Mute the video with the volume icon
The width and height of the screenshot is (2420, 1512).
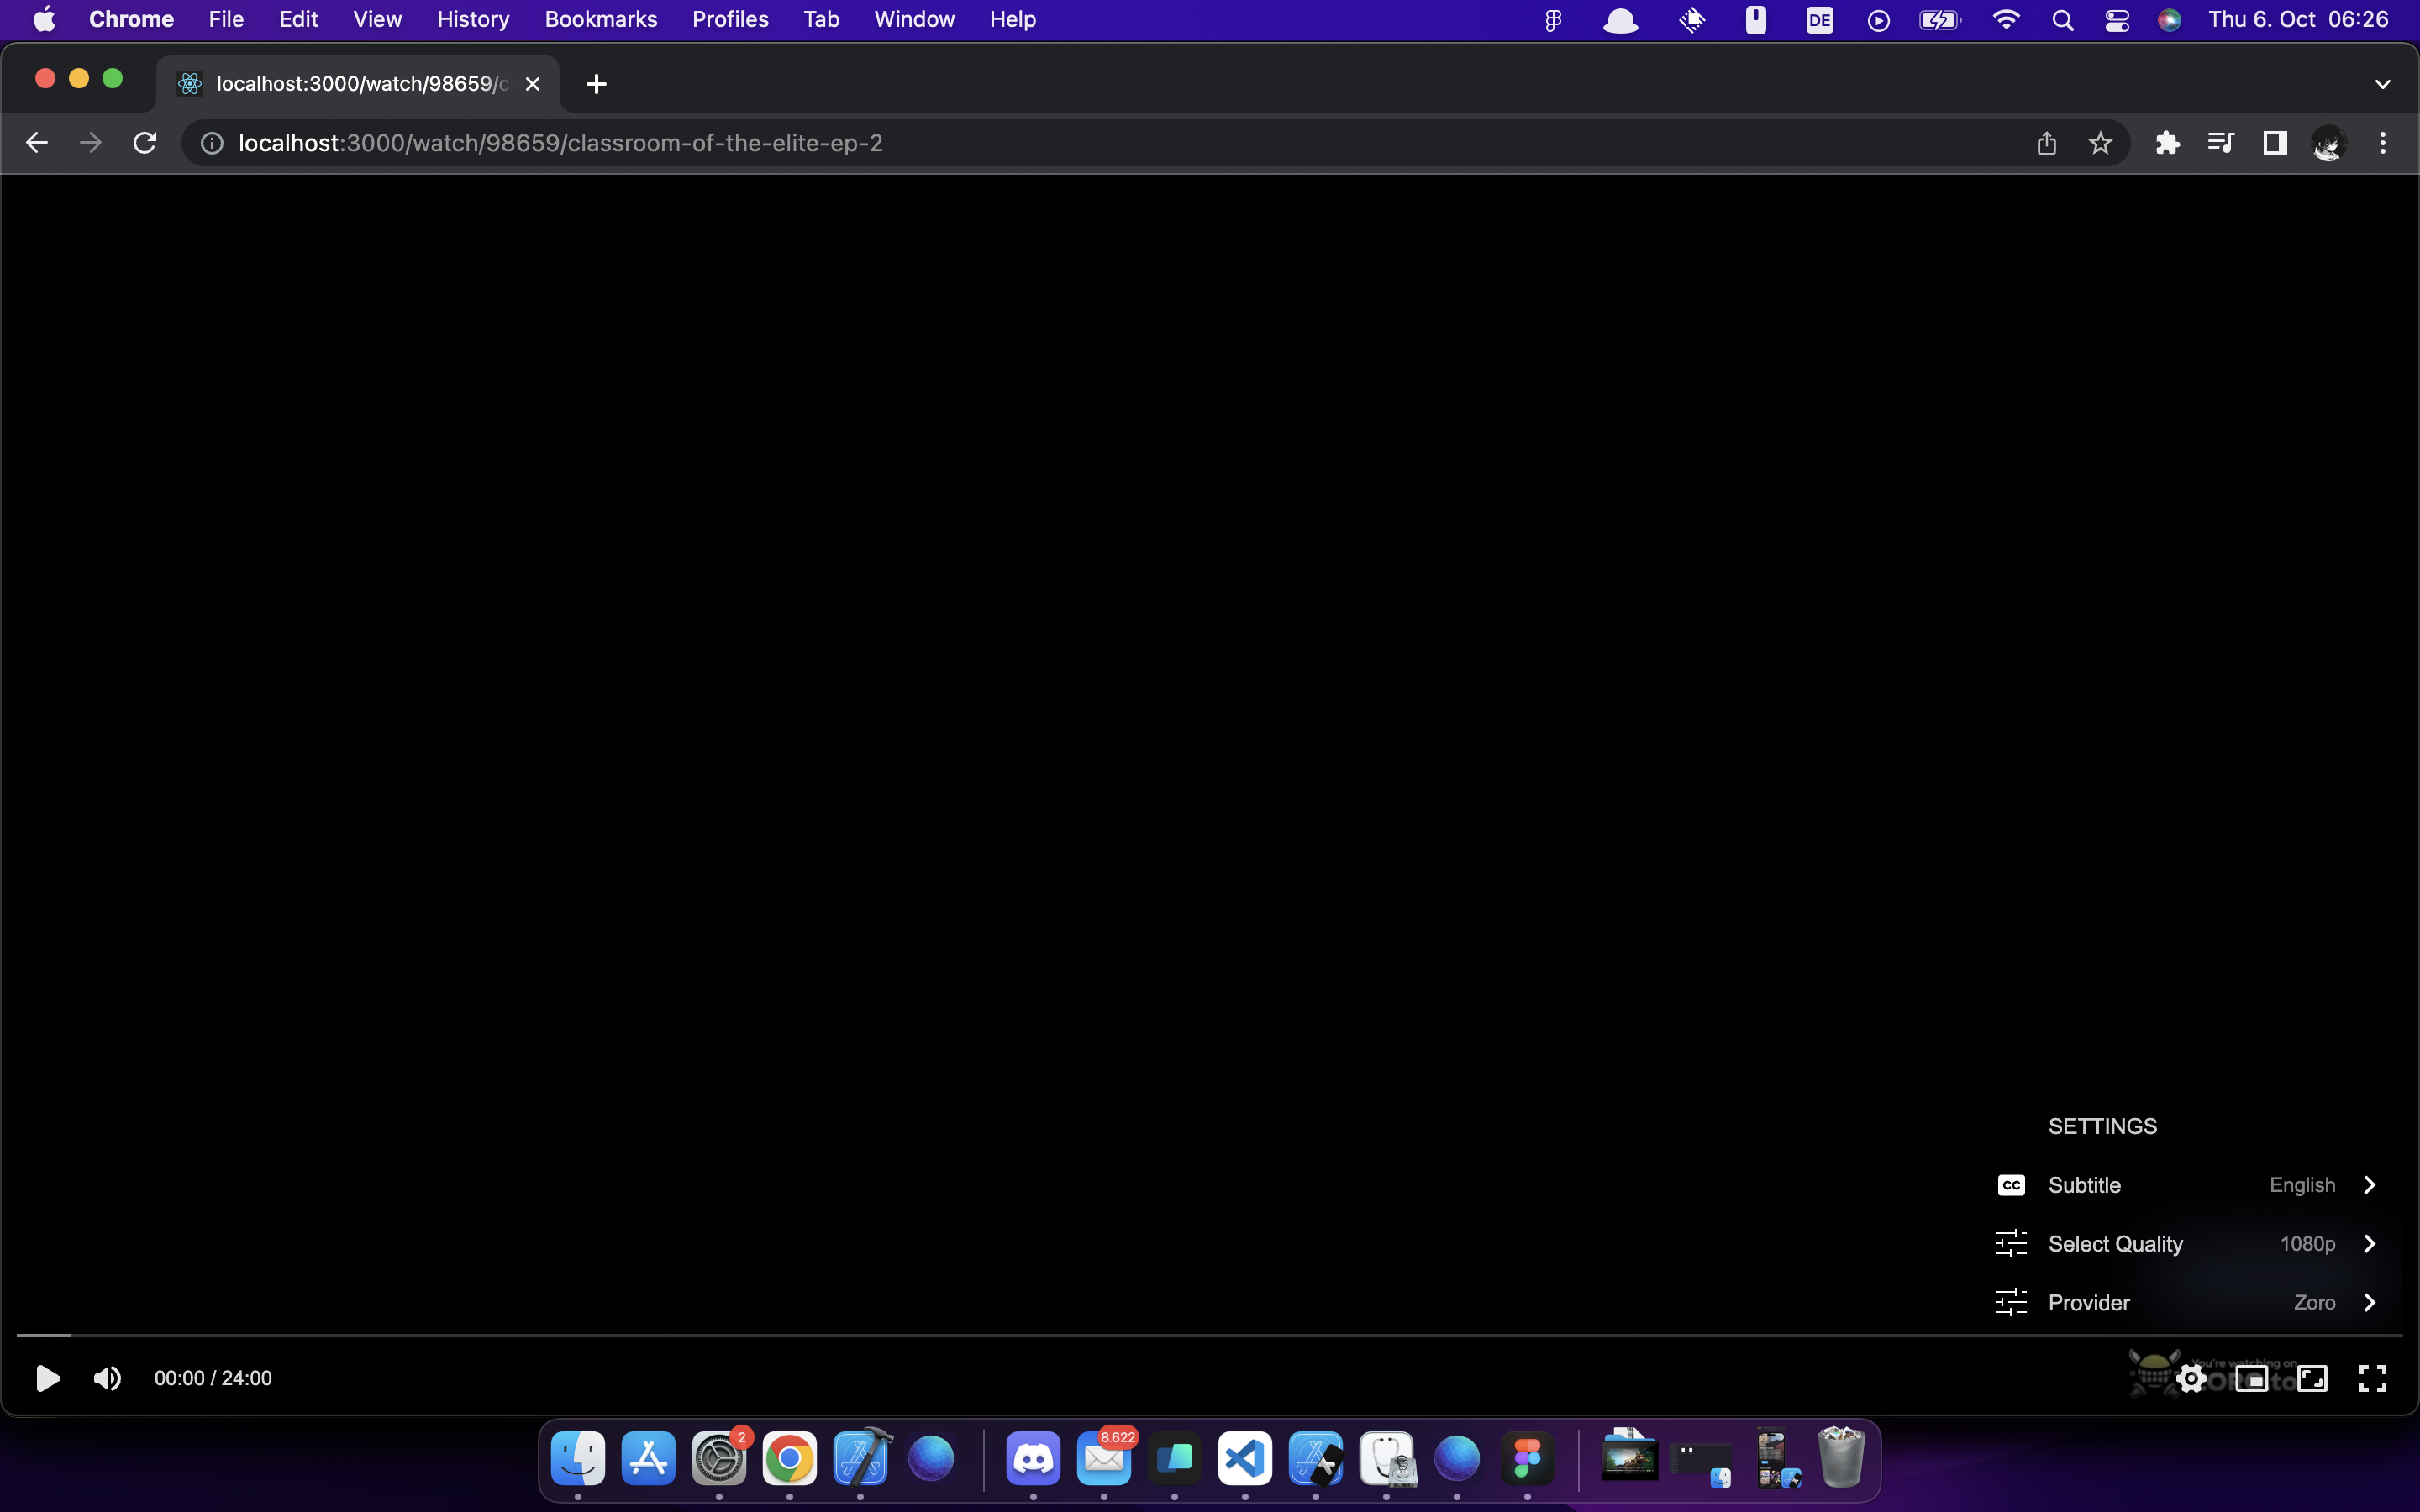[106, 1377]
